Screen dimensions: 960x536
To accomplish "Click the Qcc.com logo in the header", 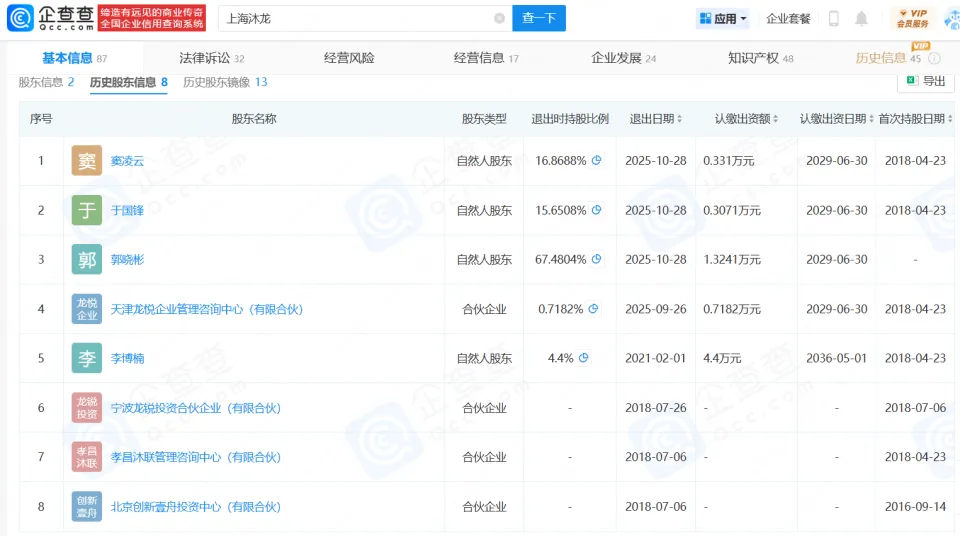I will (53, 18).
